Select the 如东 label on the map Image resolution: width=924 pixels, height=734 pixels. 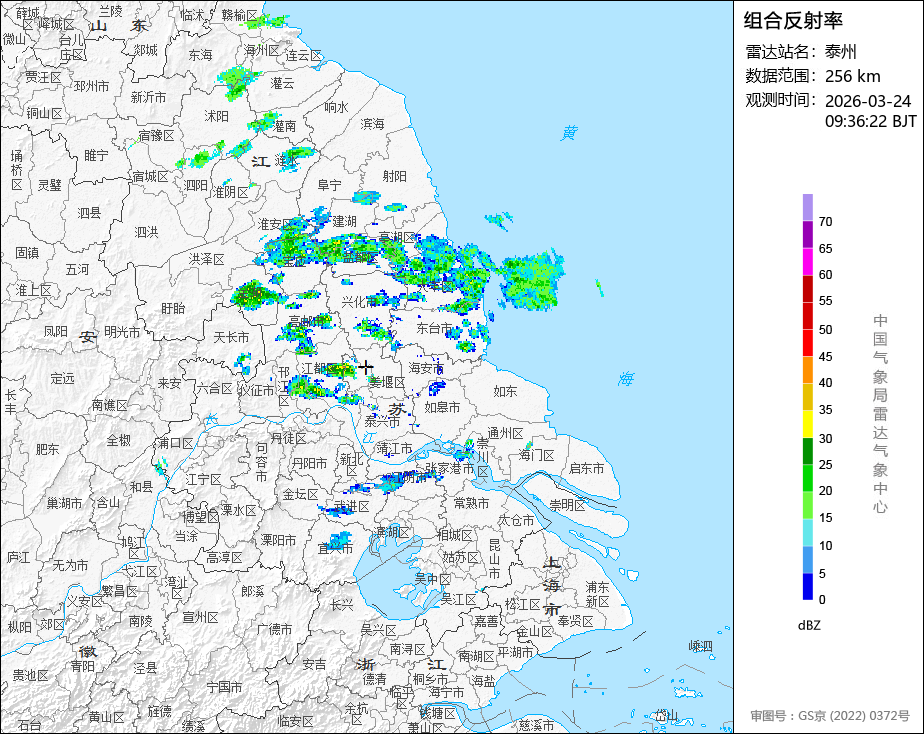(505, 391)
